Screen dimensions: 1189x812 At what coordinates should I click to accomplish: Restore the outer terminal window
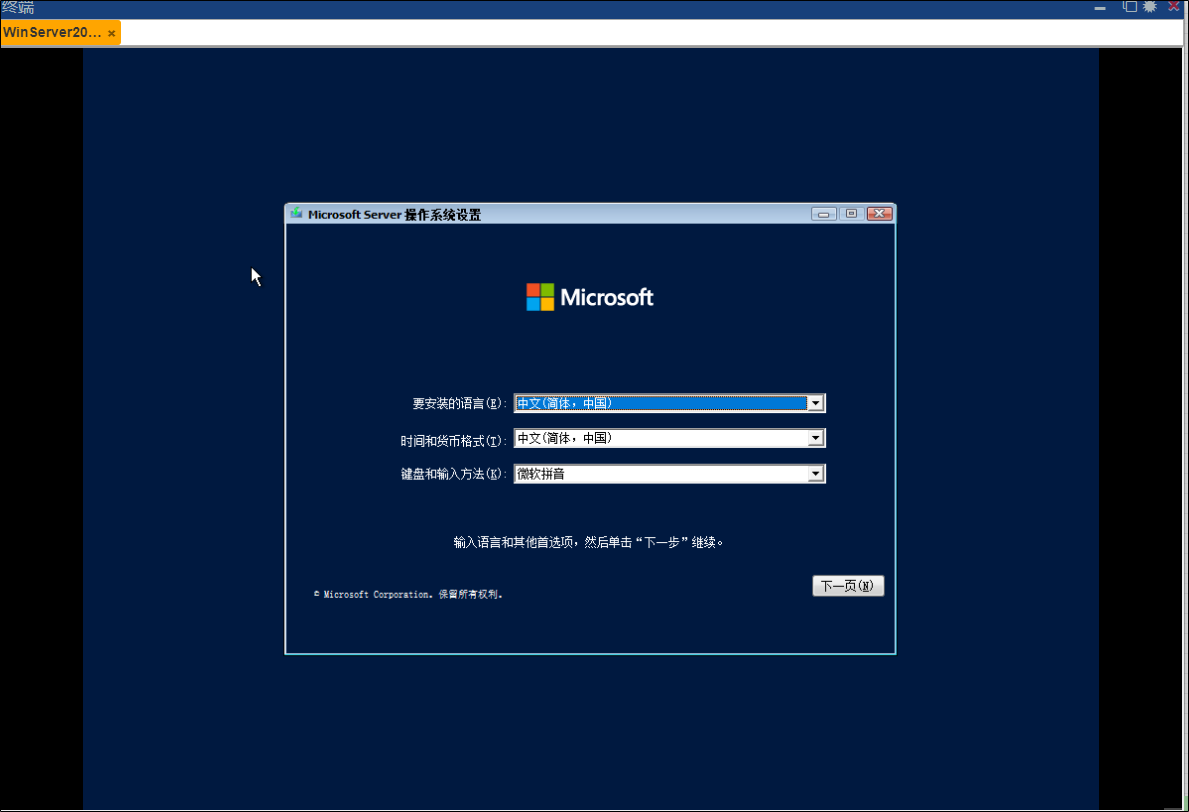pos(1129,7)
